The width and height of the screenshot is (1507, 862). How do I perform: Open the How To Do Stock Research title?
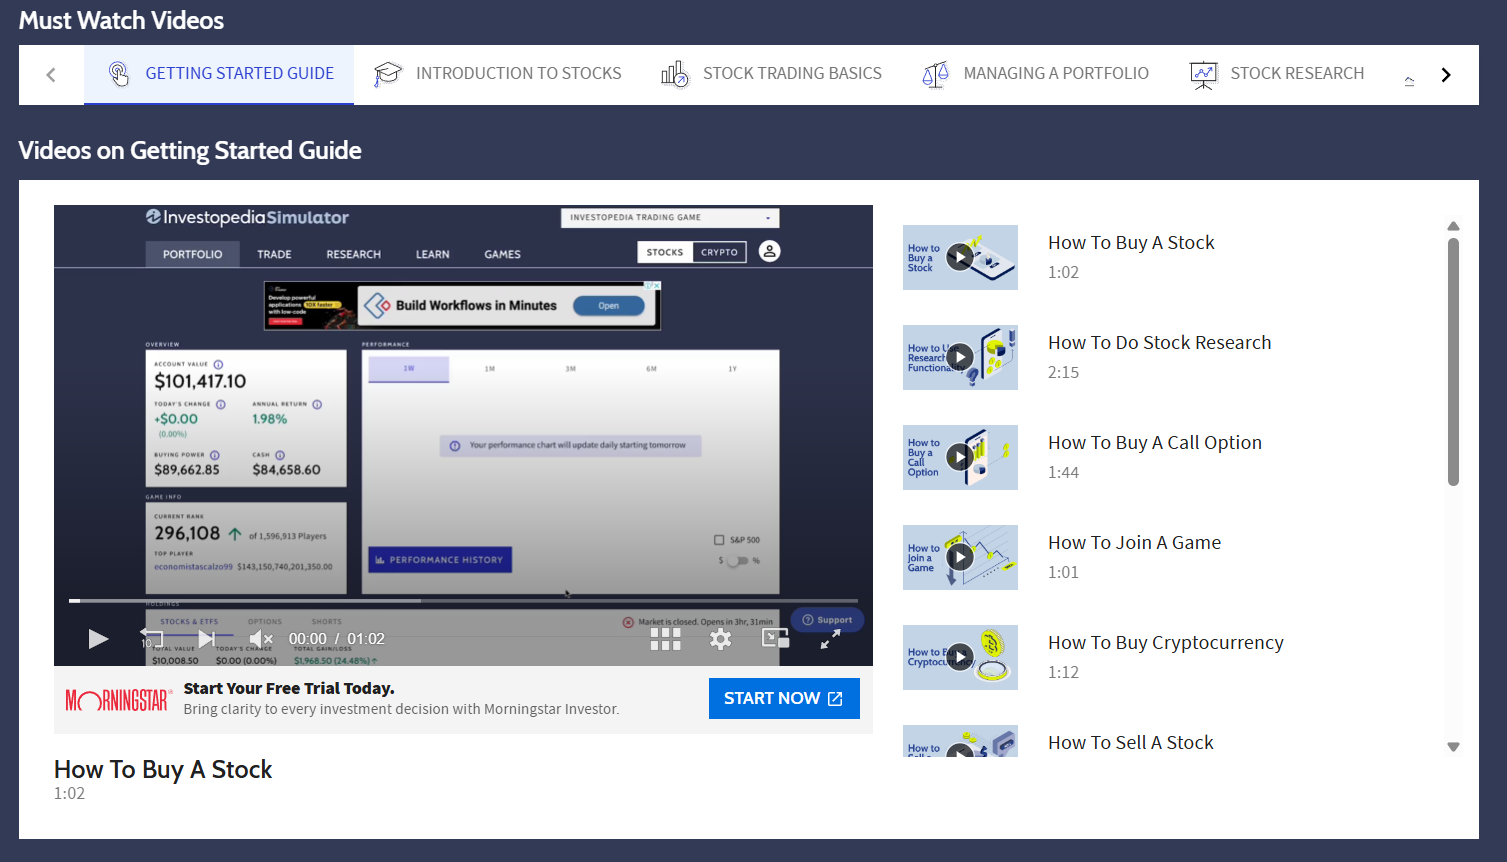(x=1159, y=343)
